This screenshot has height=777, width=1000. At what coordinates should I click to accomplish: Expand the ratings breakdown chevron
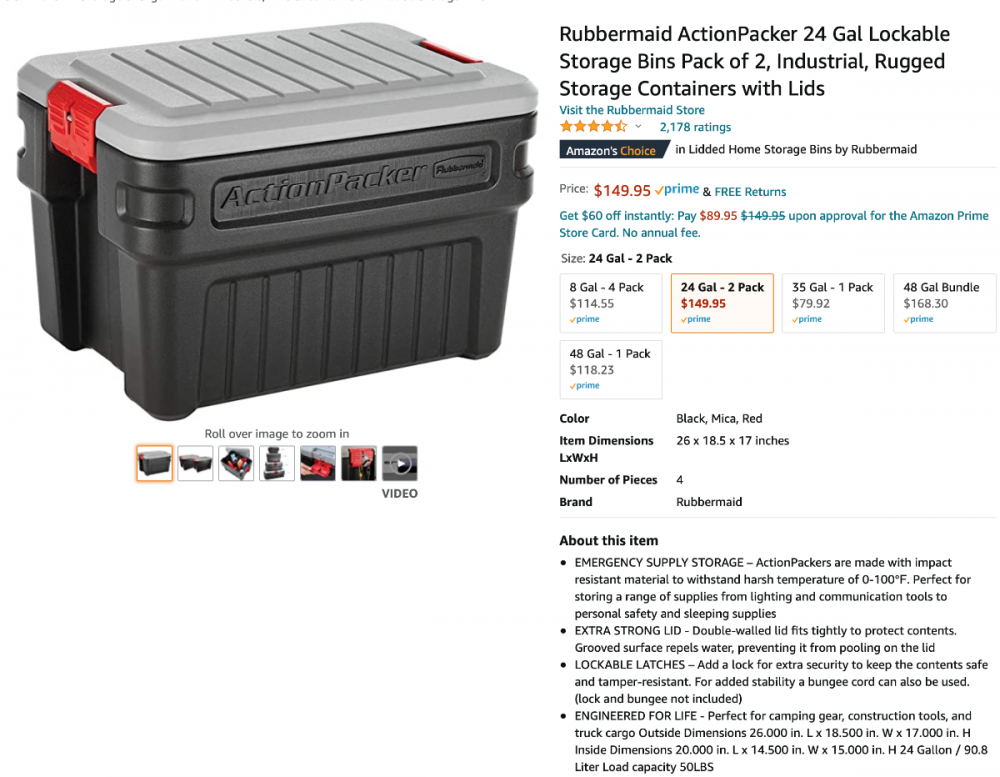click(638, 126)
